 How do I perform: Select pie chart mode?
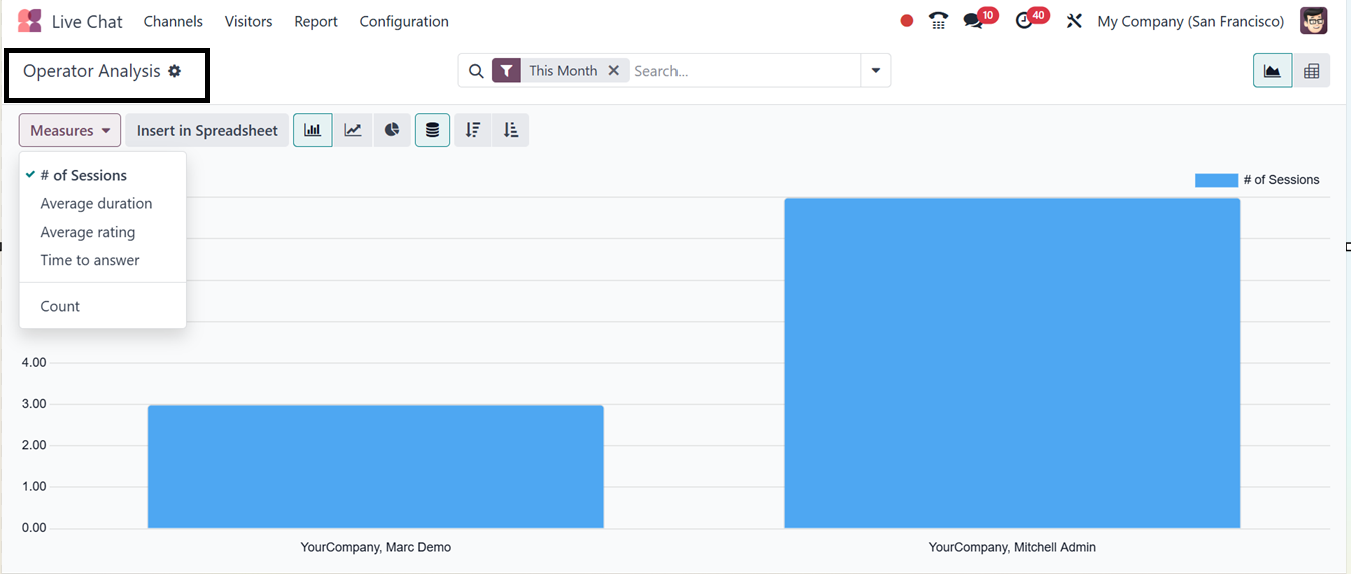coord(392,130)
